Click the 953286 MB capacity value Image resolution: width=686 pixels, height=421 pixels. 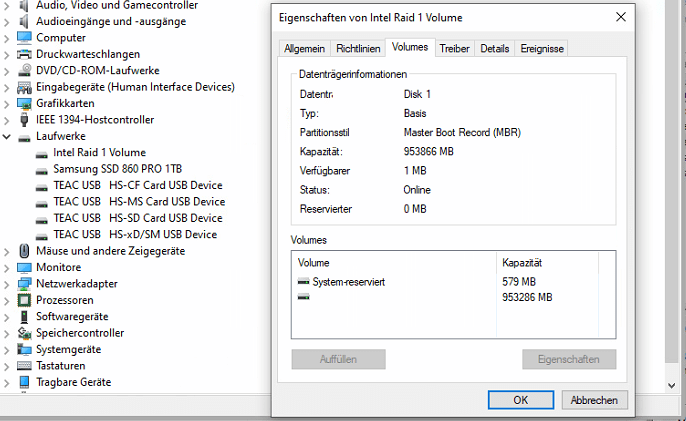click(527, 297)
